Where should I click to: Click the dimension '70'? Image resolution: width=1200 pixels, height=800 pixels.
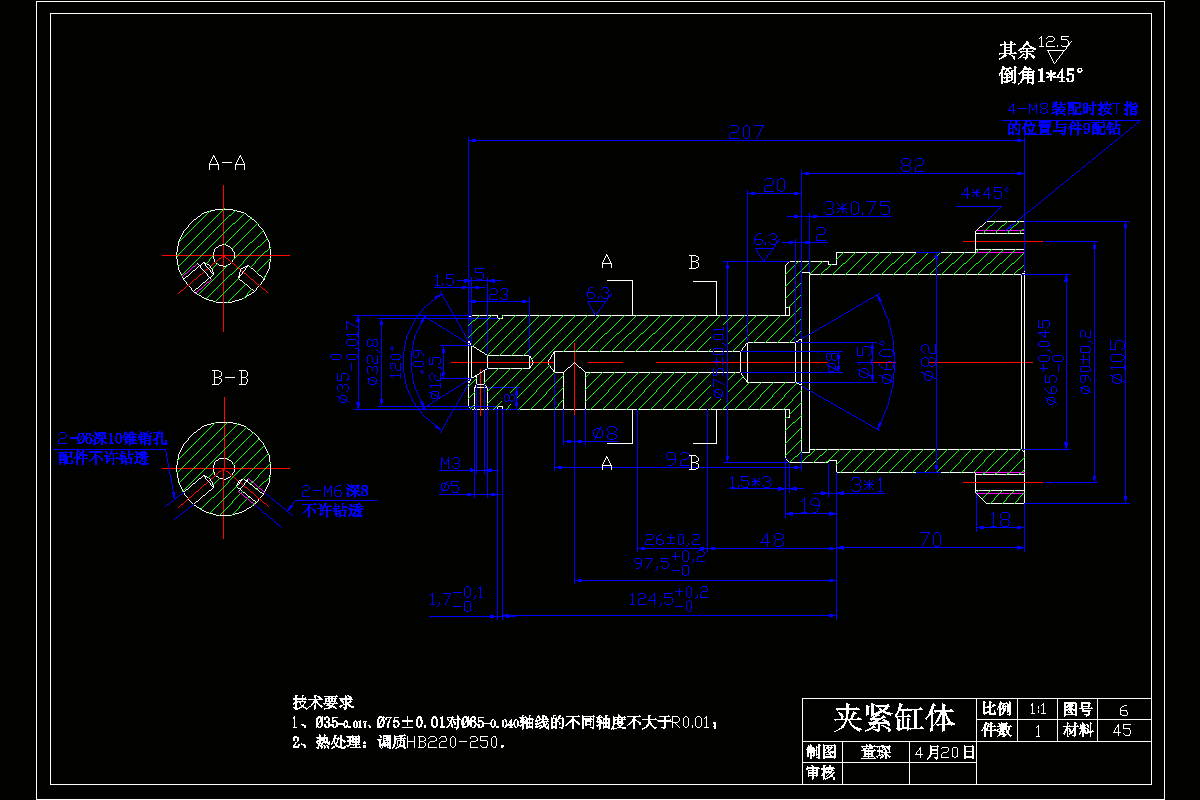(931, 540)
